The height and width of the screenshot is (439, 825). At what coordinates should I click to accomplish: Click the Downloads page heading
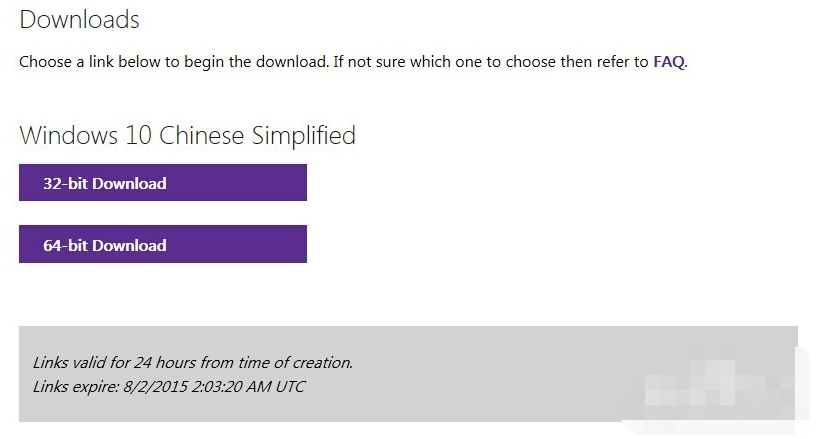point(80,19)
